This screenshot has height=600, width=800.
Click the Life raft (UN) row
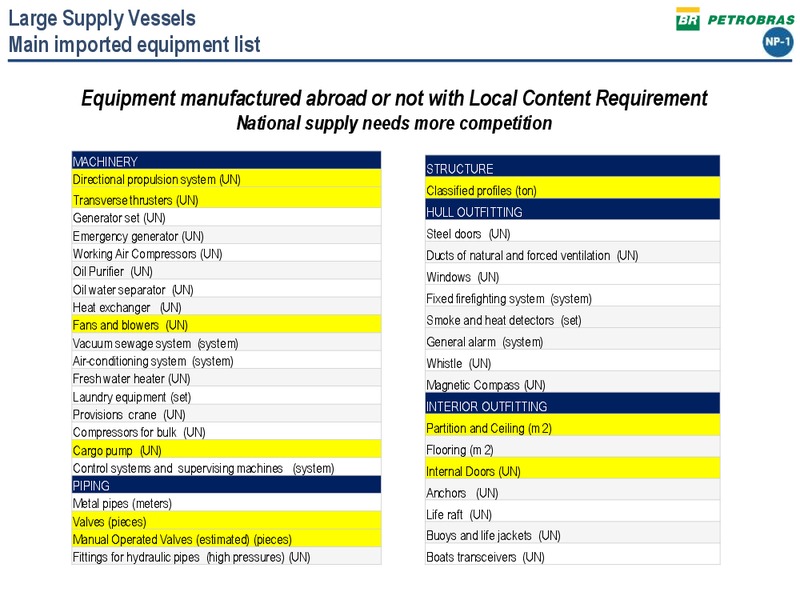572,512
